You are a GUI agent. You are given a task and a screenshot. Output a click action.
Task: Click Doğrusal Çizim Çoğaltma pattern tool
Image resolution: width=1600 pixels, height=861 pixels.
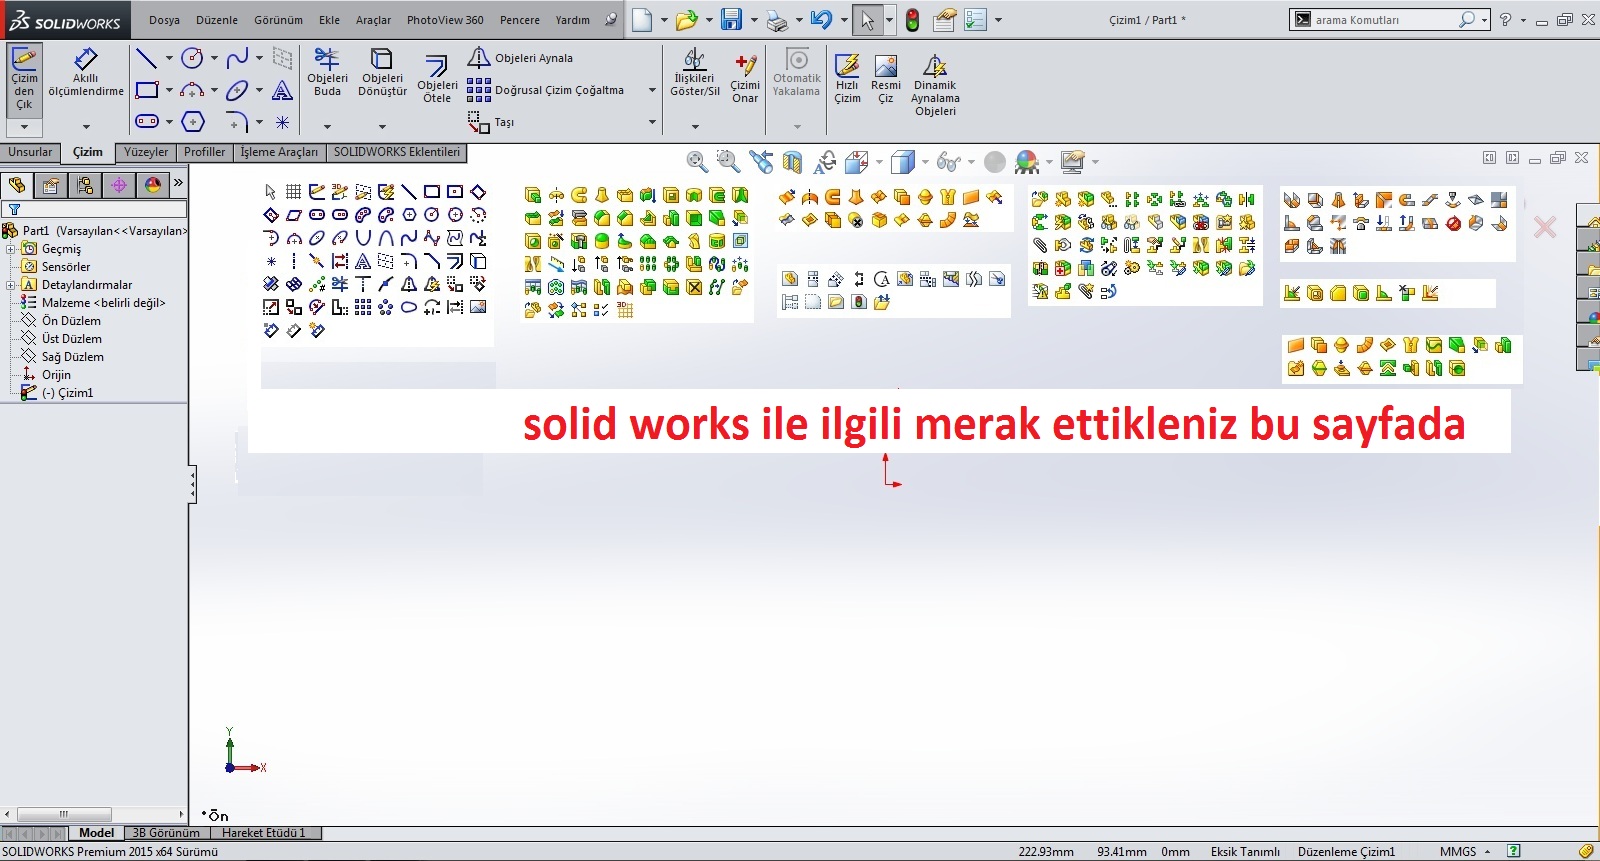click(546, 90)
